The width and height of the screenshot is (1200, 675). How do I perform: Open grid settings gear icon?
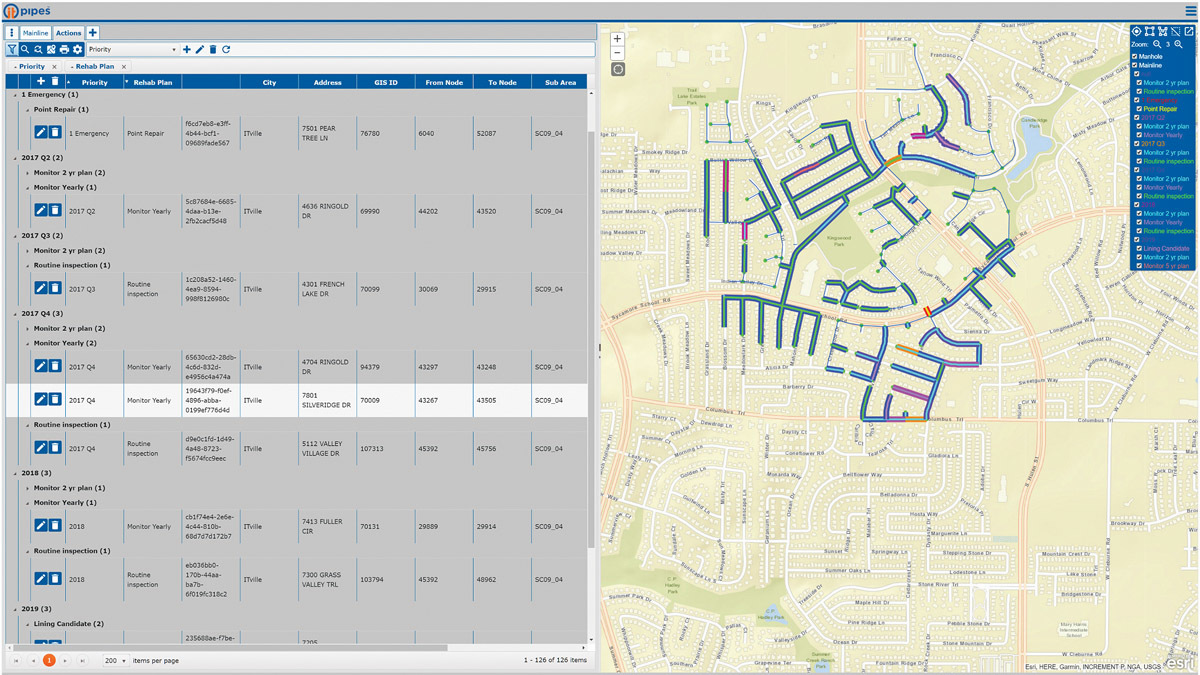(77, 49)
